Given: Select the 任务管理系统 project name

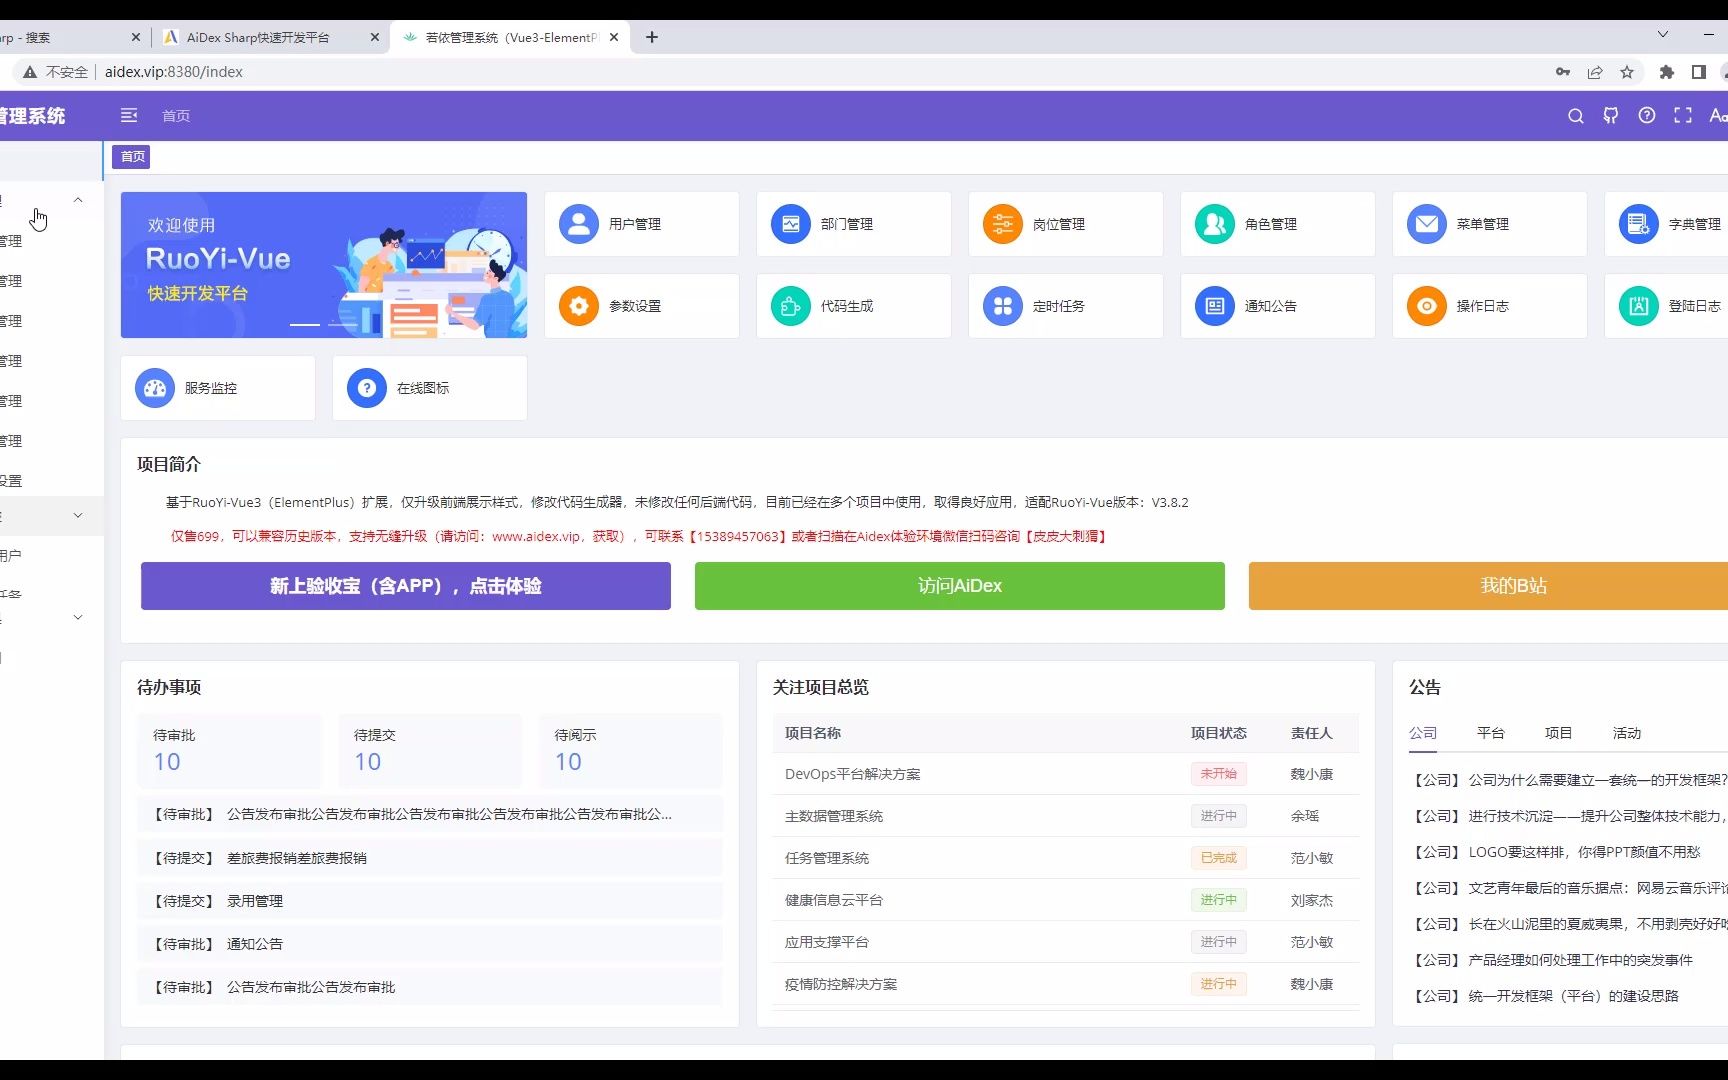Looking at the screenshot, I should pyautogui.click(x=827, y=858).
